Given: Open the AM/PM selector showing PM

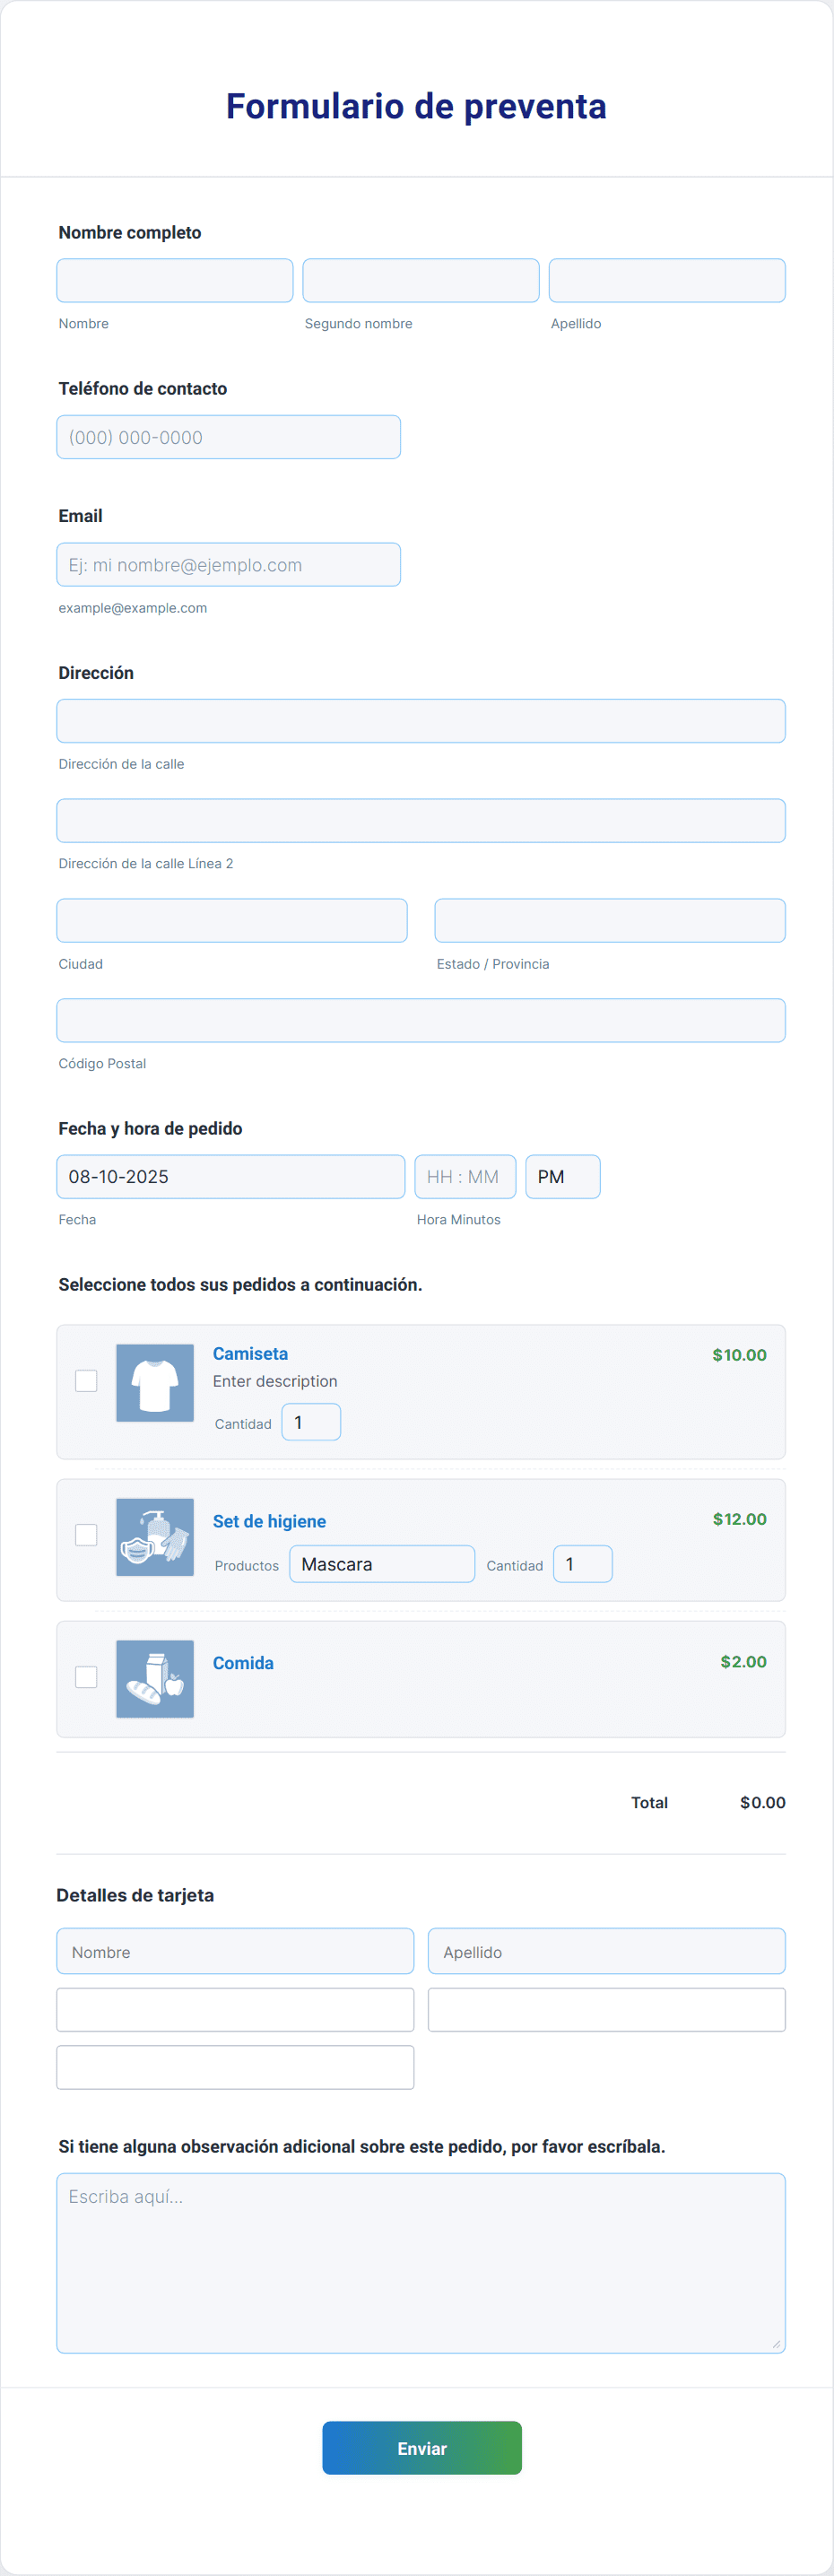Looking at the screenshot, I should point(562,1177).
